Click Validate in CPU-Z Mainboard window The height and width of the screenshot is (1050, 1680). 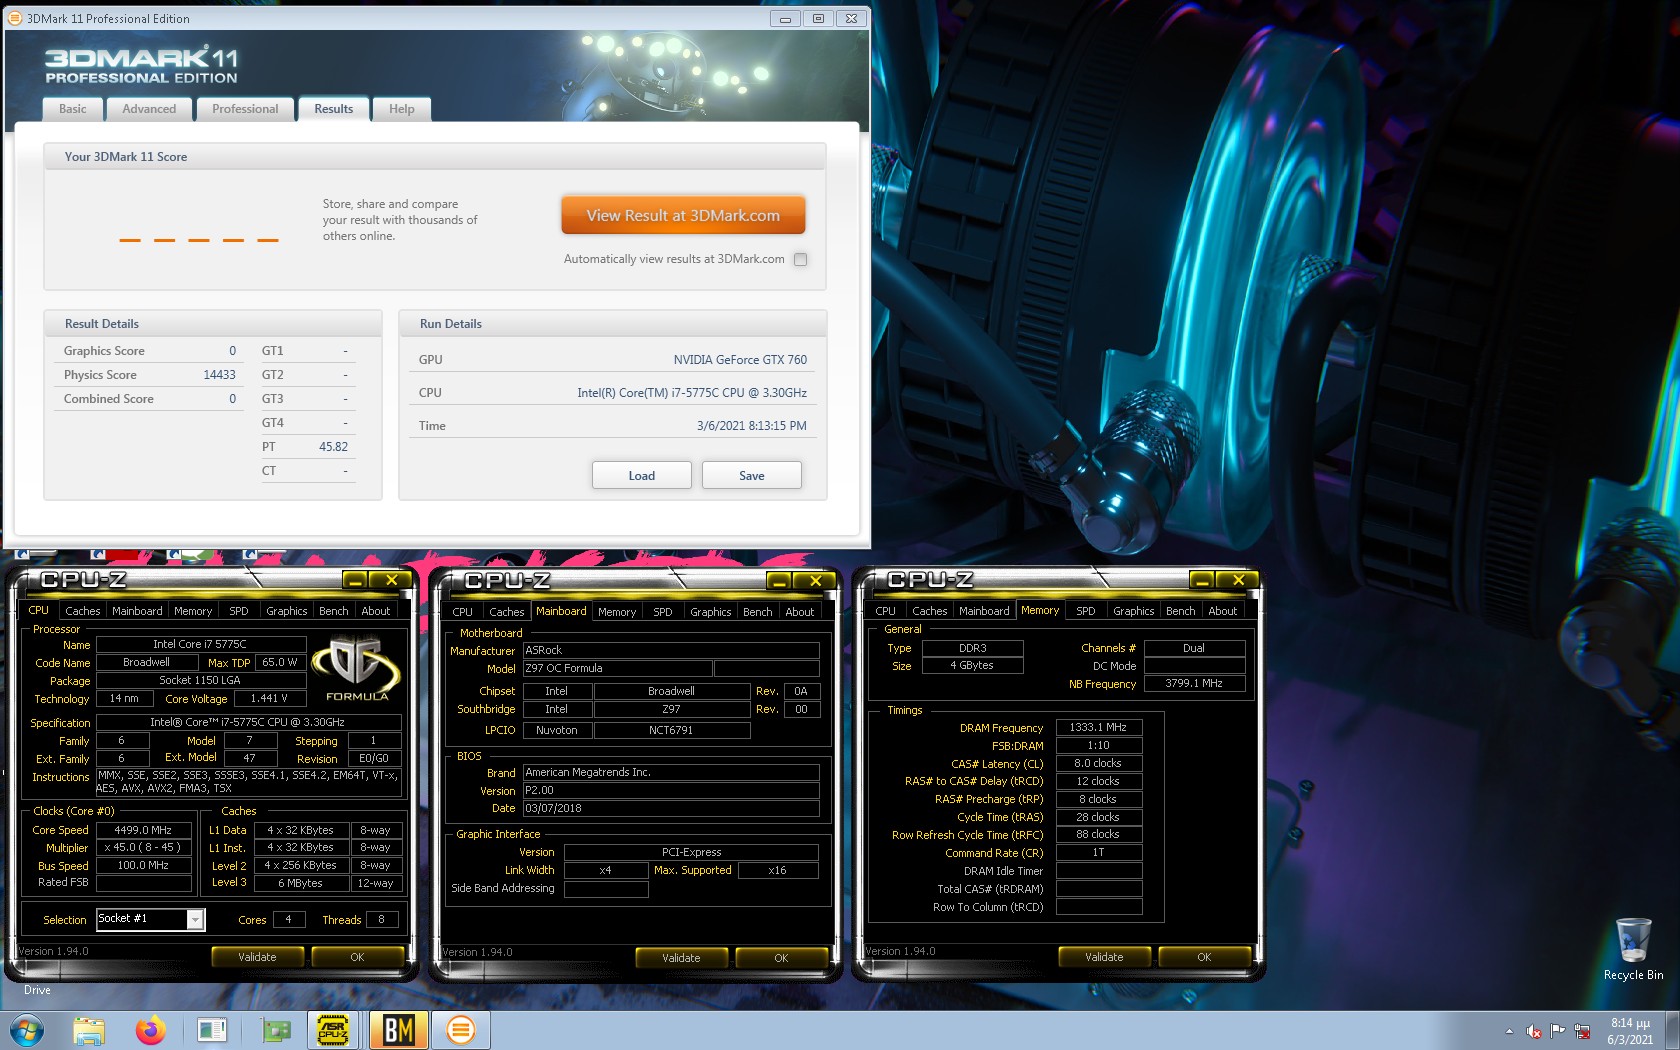pos(681,958)
